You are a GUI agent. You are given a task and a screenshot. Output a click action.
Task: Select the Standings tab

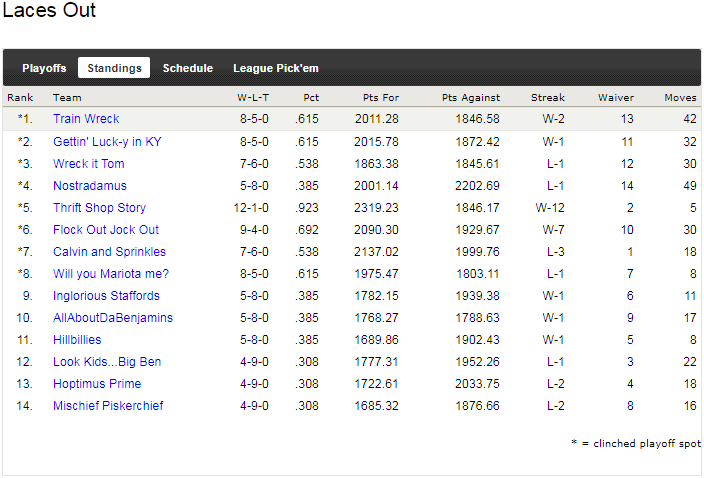click(114, 68)
